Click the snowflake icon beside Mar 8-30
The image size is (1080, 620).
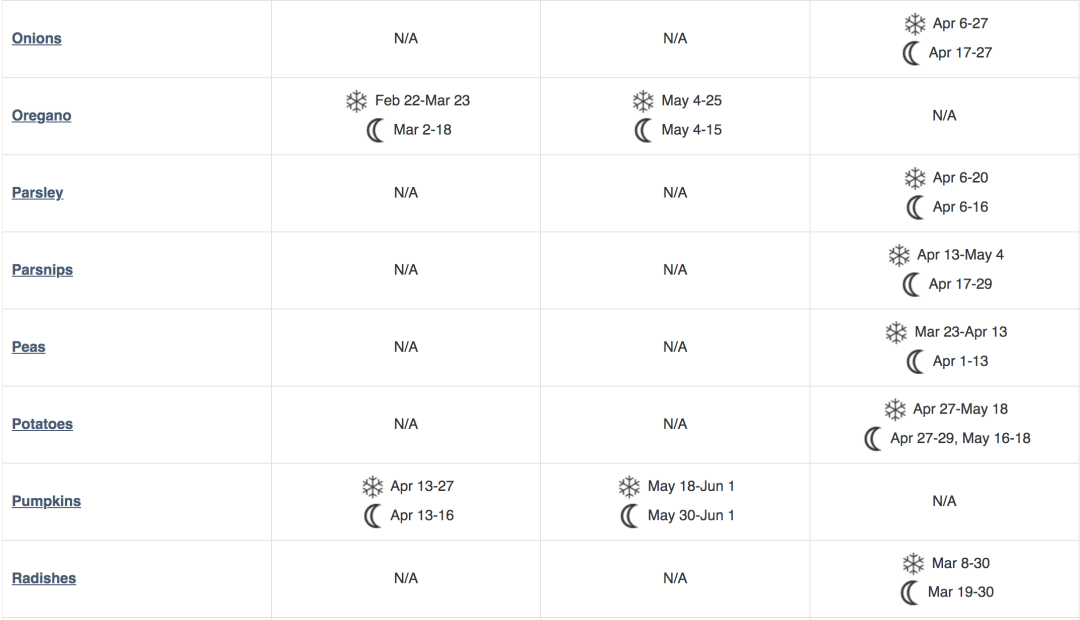[913, 564]
